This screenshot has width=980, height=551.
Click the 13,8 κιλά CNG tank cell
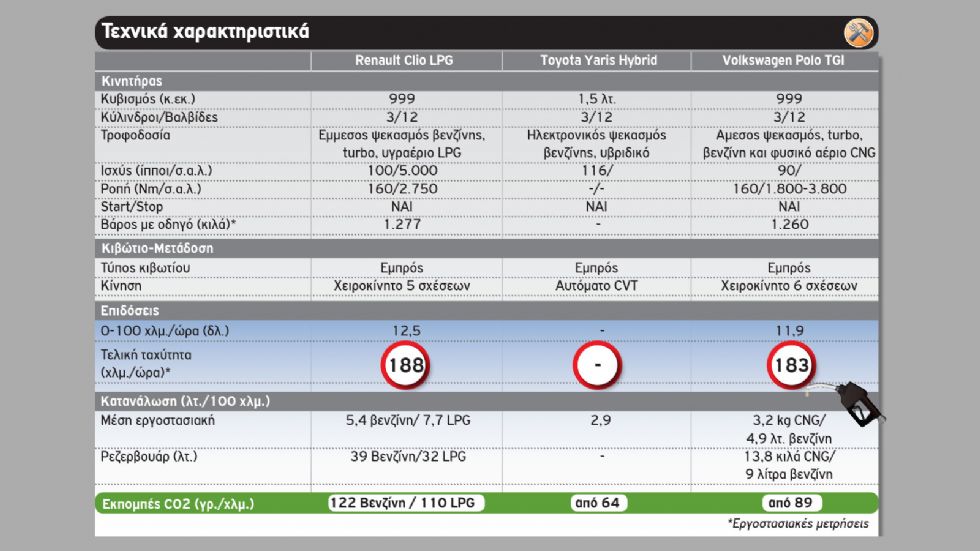pos(789,465)
